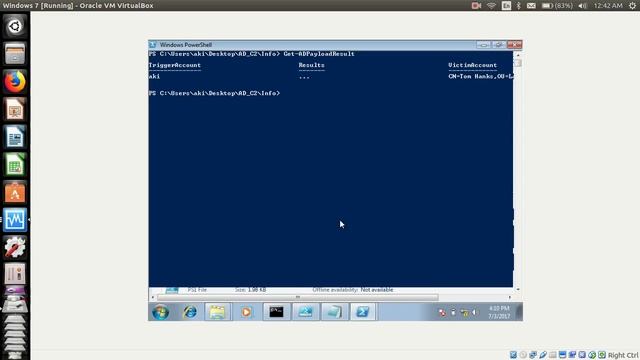Click the right arrow of horizontal scrollbar

coord(509,297)
